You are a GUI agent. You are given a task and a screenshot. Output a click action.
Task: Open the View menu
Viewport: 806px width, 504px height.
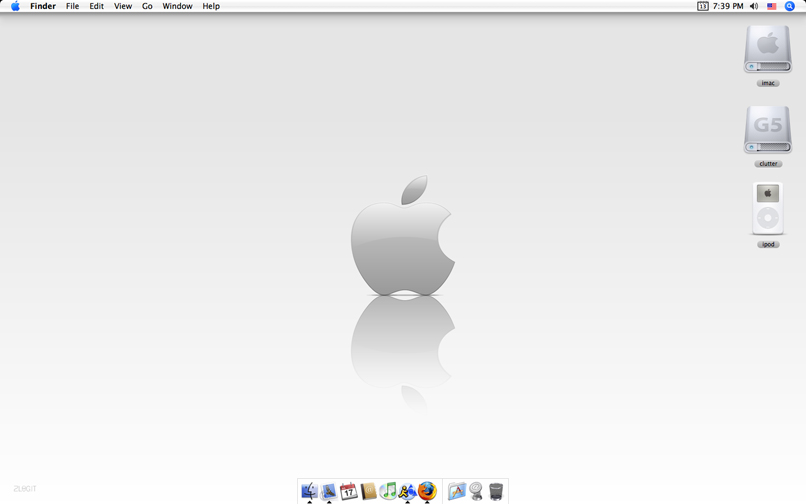tap(123, 6)
